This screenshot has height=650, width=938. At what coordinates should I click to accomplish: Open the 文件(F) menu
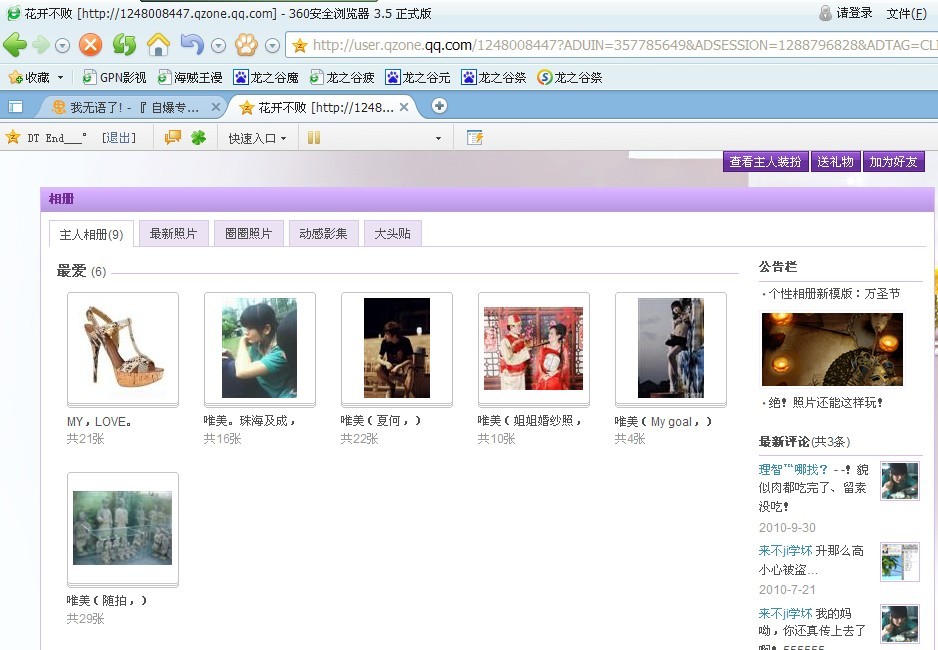click(x=906, y=13)
